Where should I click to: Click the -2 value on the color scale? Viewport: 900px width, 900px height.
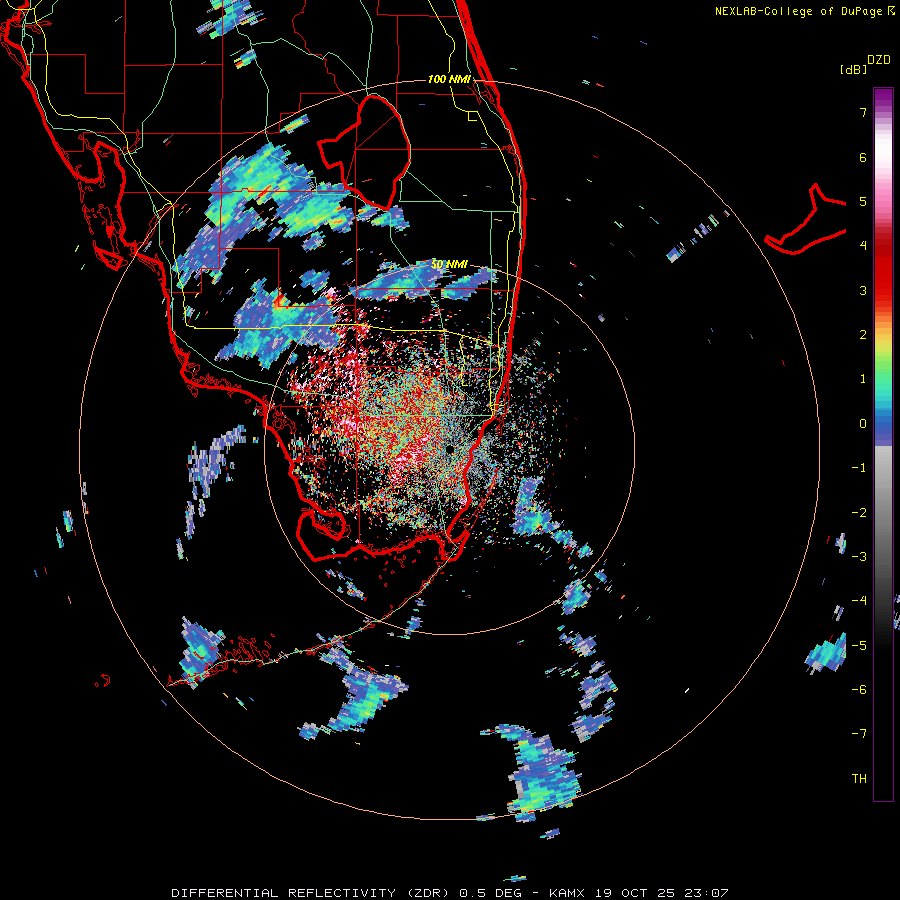(859, 512)
